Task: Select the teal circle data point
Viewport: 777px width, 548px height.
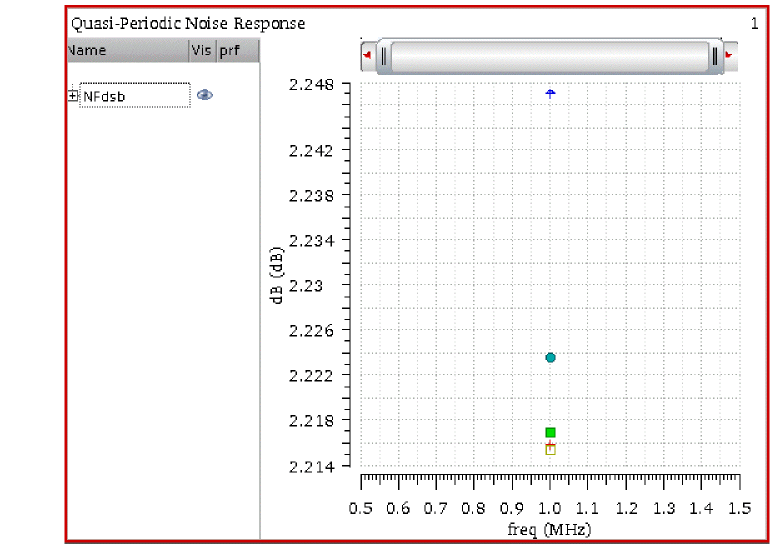Action: pyautogui.click(x=550, y=357)
